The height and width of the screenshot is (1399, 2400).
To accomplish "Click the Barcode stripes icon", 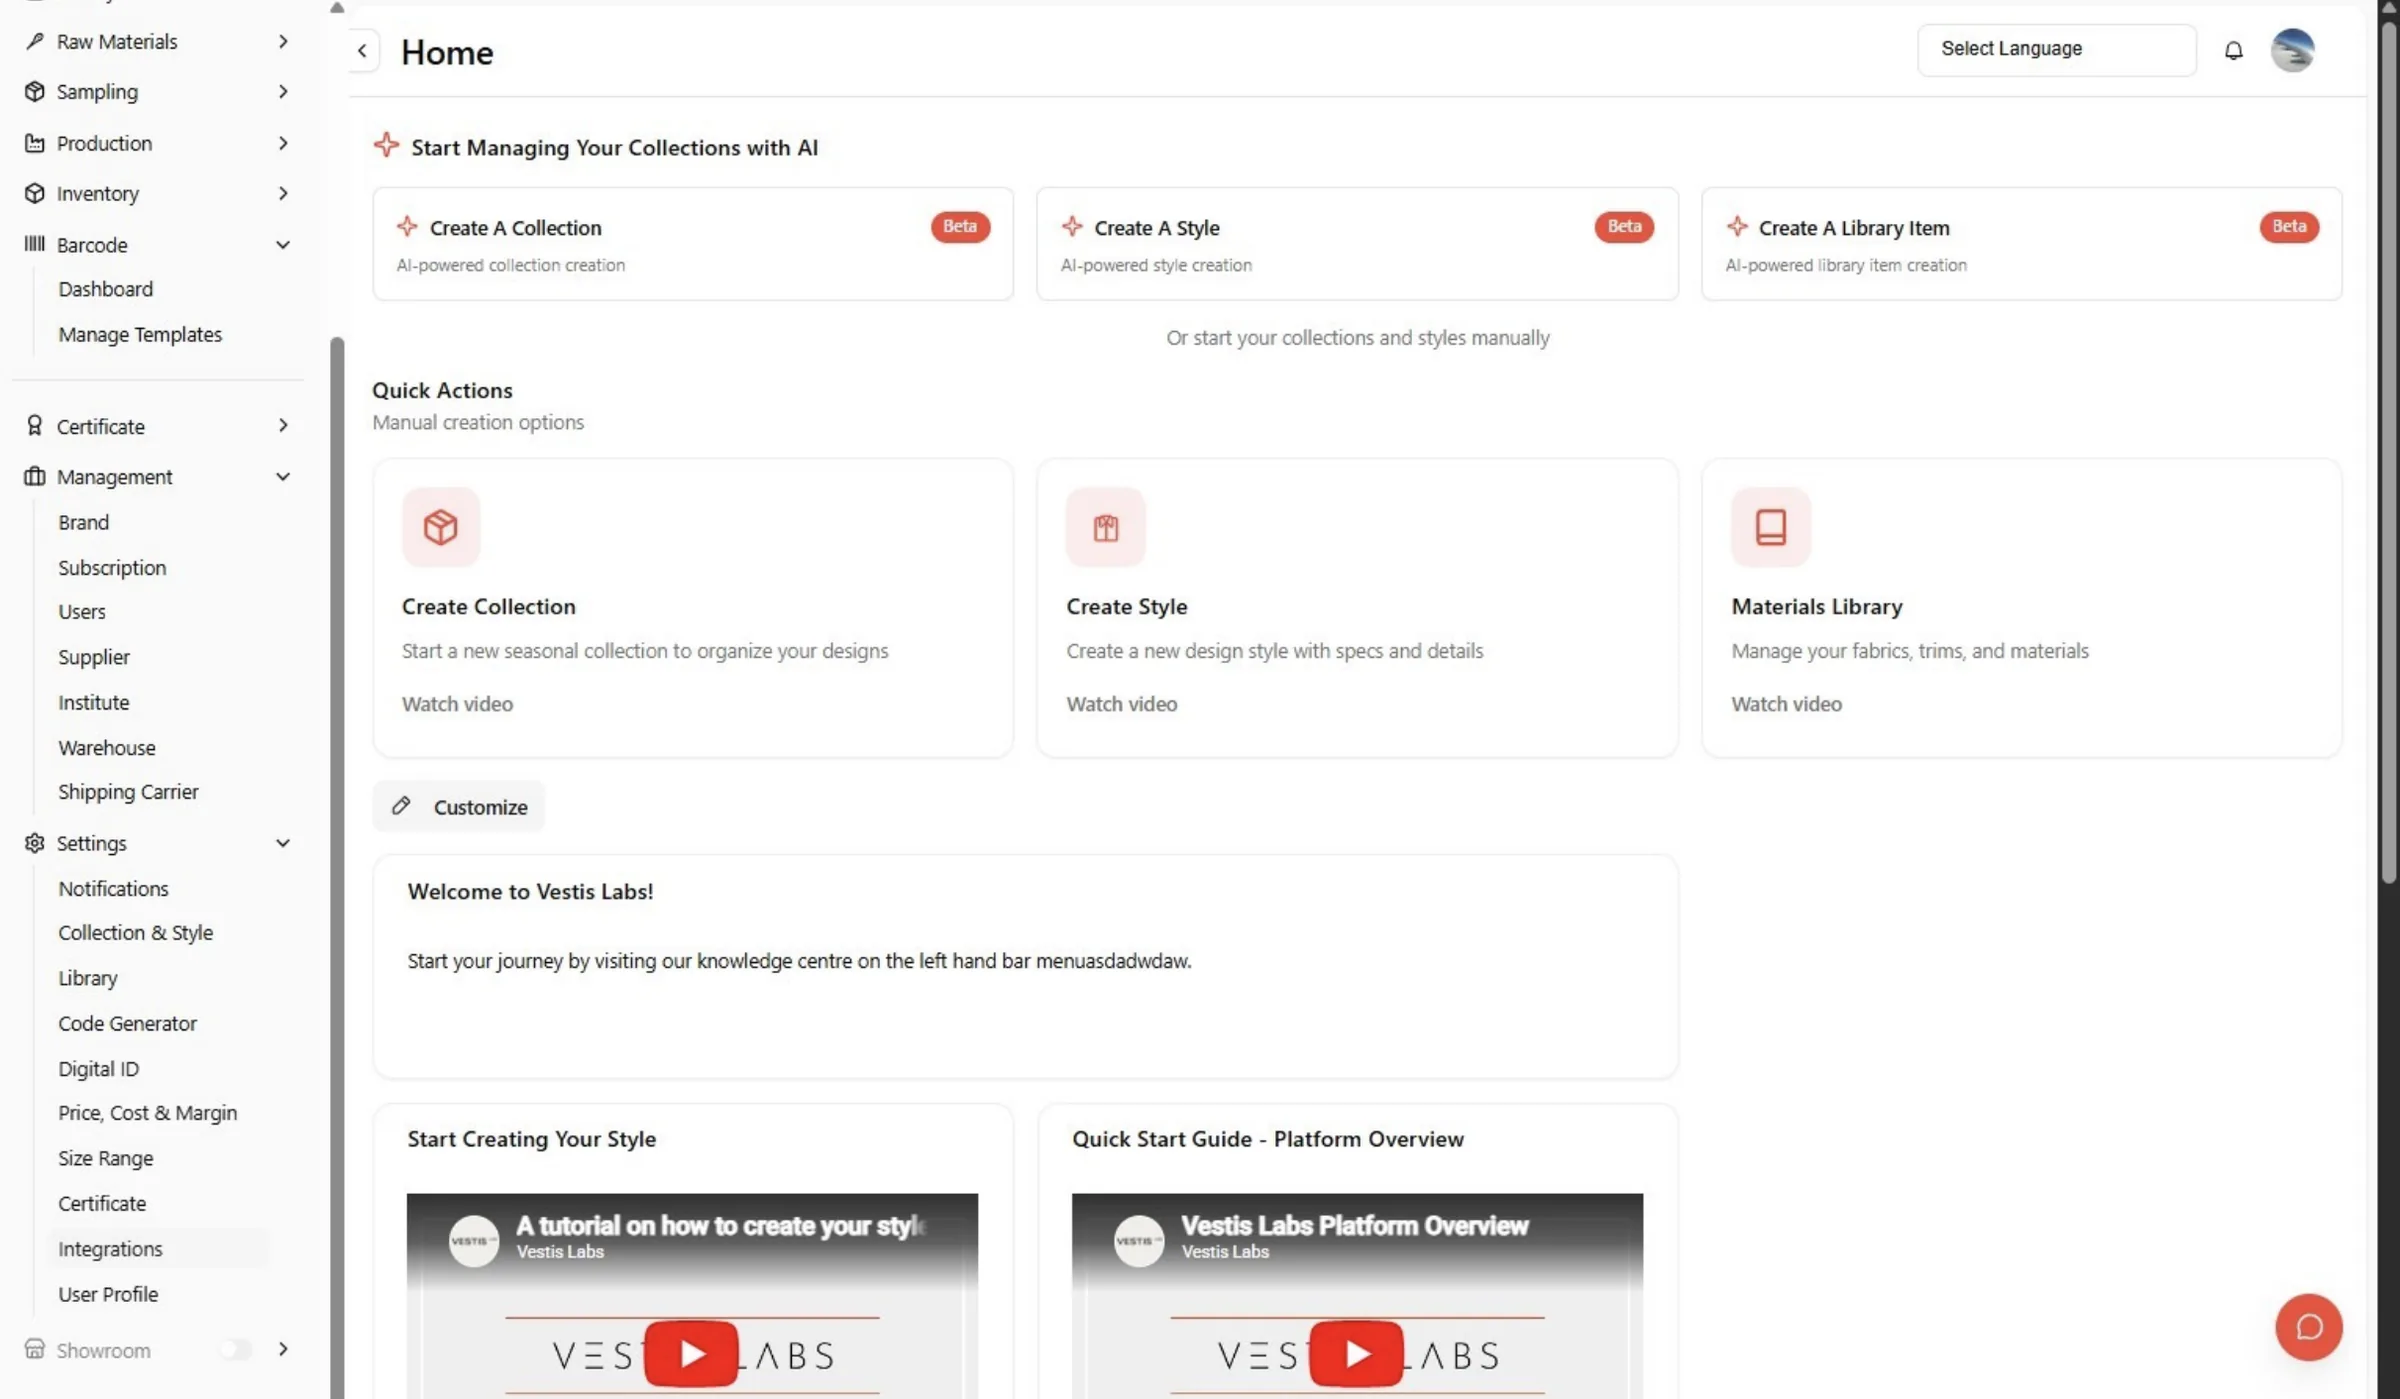I will tap(35, 244).
